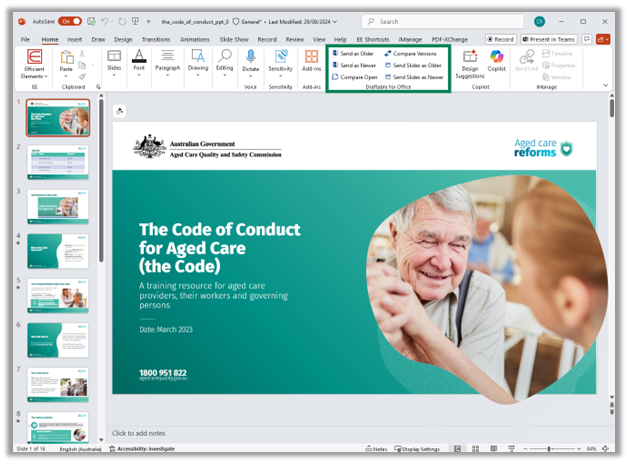Viewport: 628px width, 464px height.
Task: Open the Transitions tab
Action: tap(156, 39)
